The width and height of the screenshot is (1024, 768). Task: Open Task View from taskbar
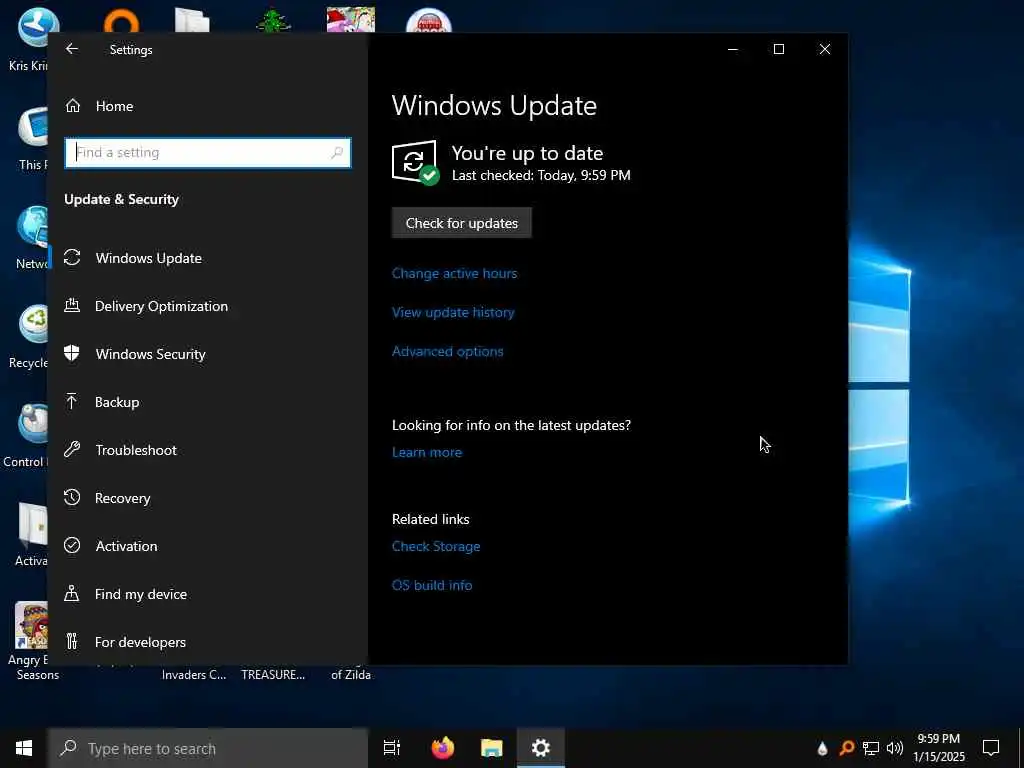[x=392, y=748]
